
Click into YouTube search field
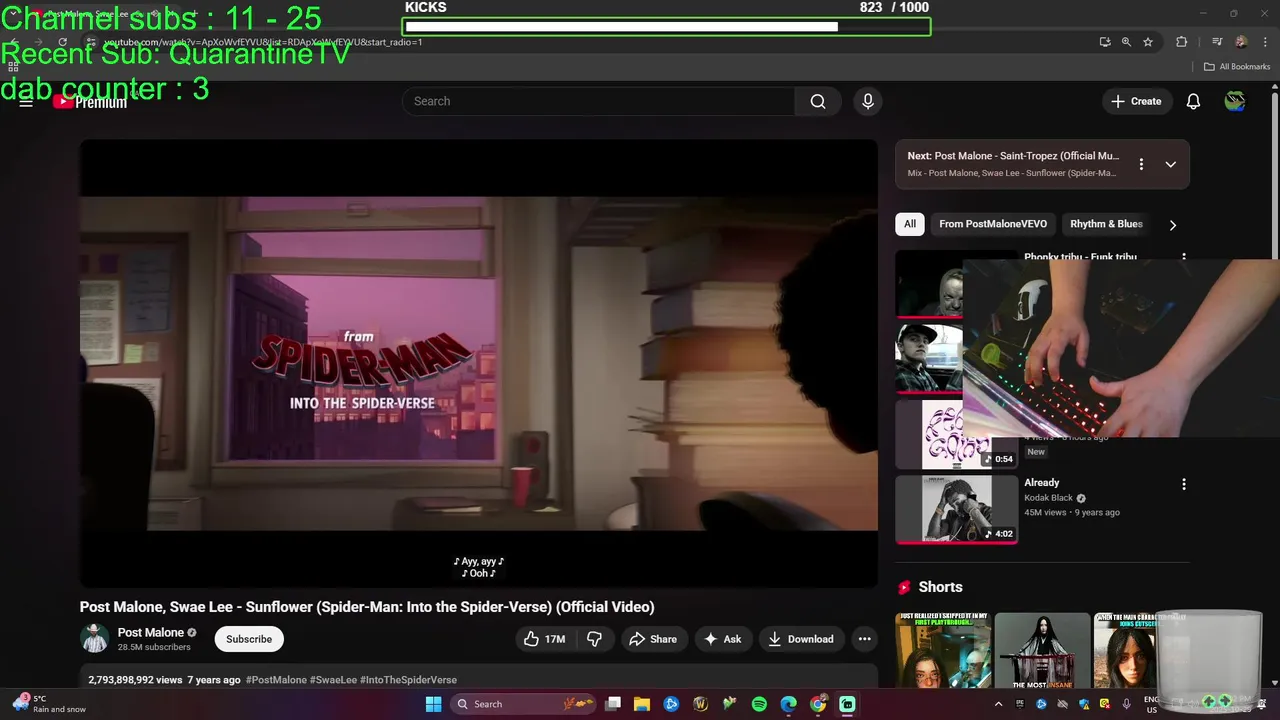tap(599, 101)
